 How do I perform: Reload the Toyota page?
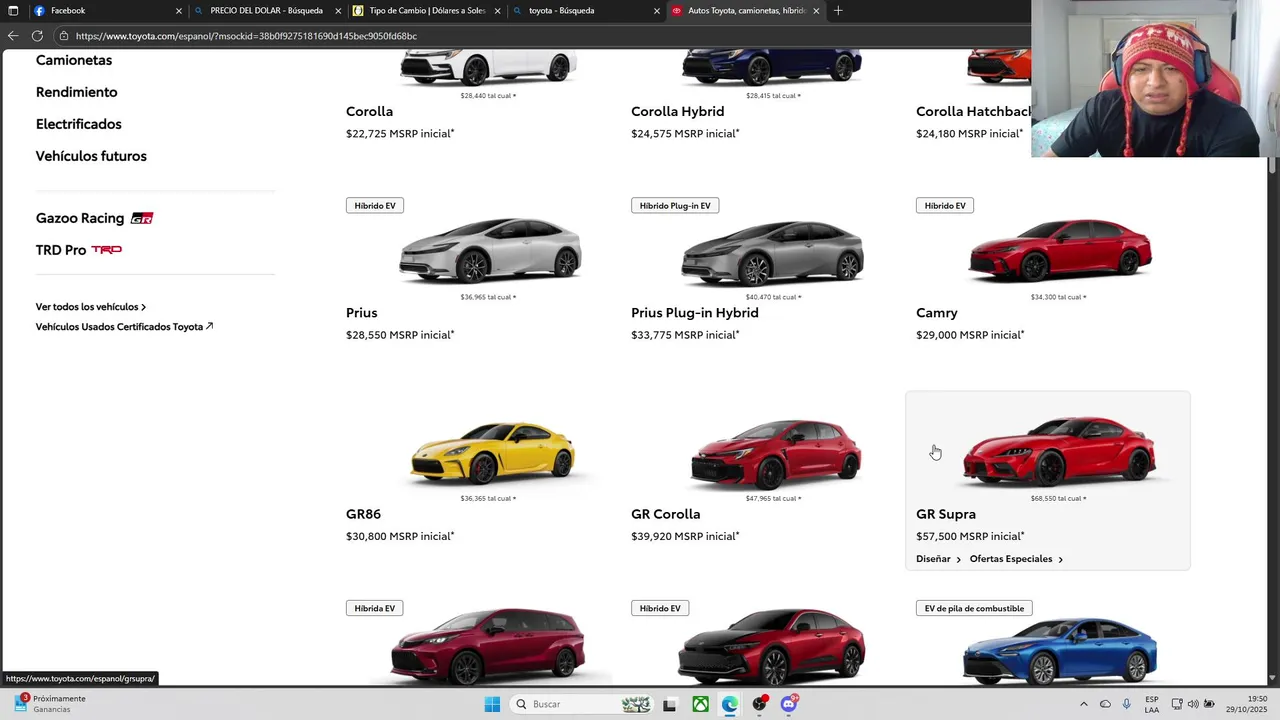pos(37,35)
